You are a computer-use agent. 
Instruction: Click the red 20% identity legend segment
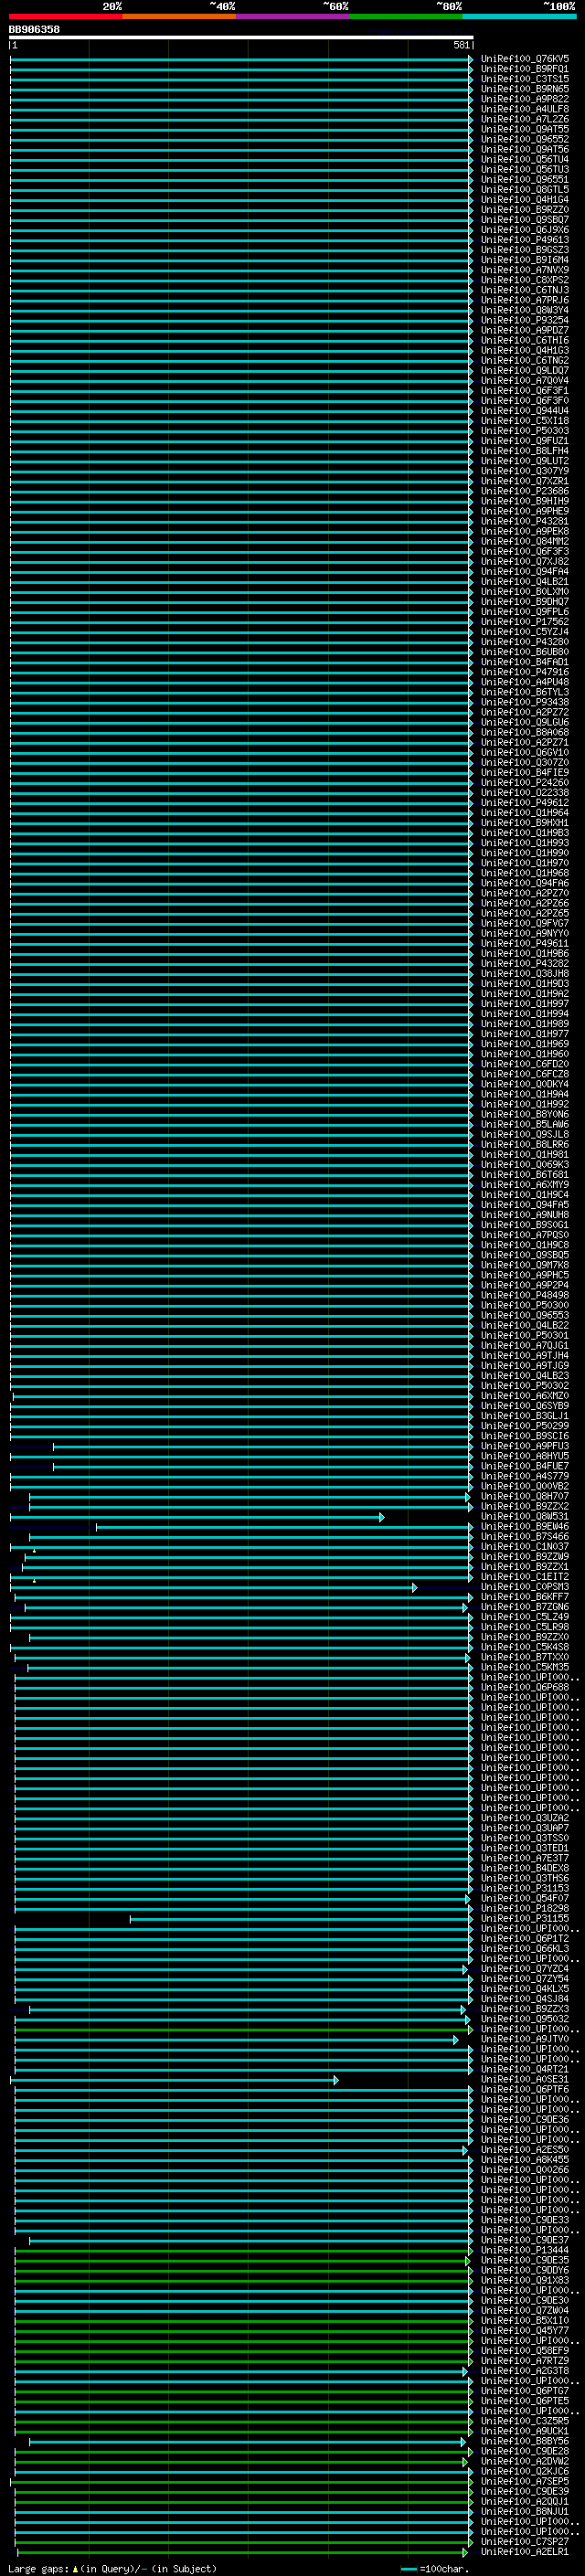pos(65,16)
